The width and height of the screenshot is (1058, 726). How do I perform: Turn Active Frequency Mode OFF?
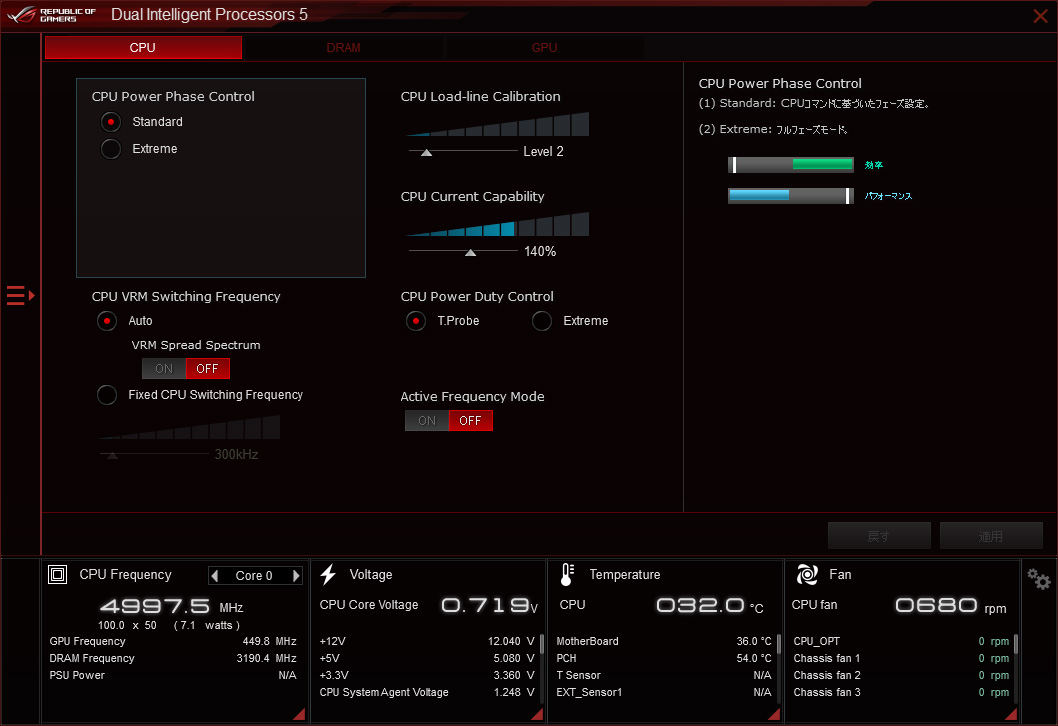(471, 420)
